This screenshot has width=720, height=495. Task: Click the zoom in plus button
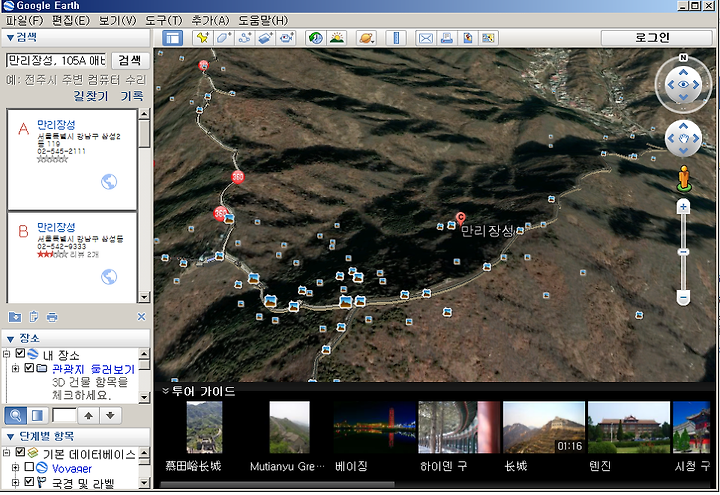click(x=683, y=207)
